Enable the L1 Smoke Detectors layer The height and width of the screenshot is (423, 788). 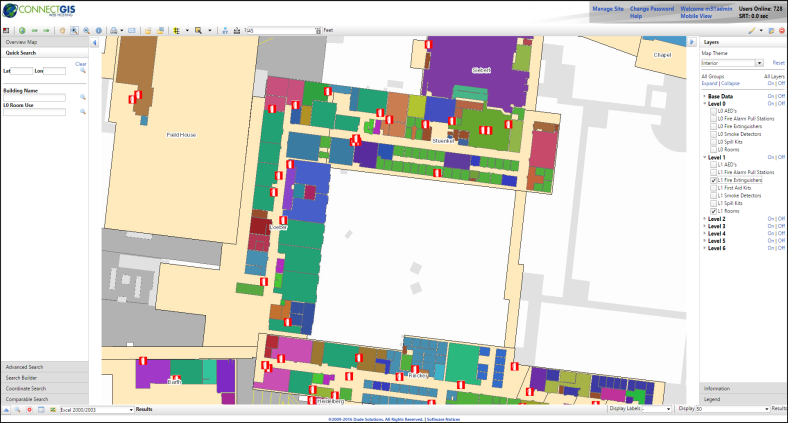point(714,196)
